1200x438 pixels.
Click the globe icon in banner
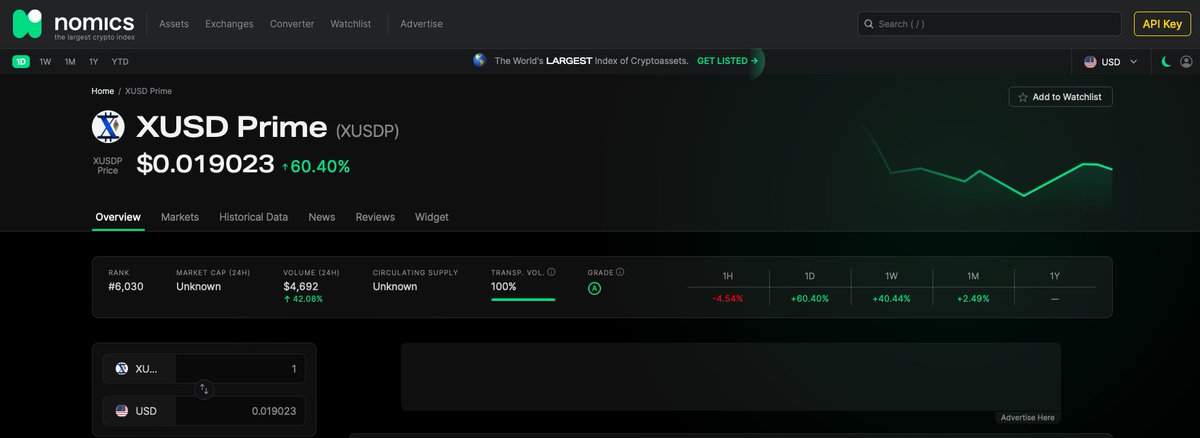coord(480,60)
